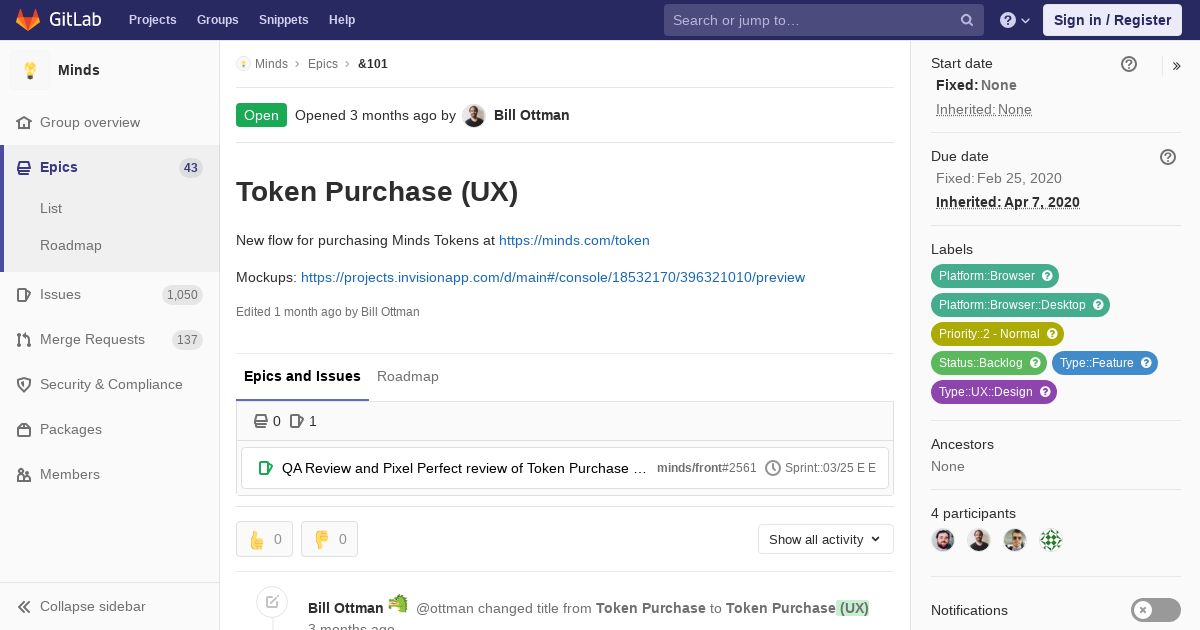Screen dimensions: 1200x630
Task: Collapse sidebar using bottom-left control
Action: pyautogui.click(x=92, y=606)
